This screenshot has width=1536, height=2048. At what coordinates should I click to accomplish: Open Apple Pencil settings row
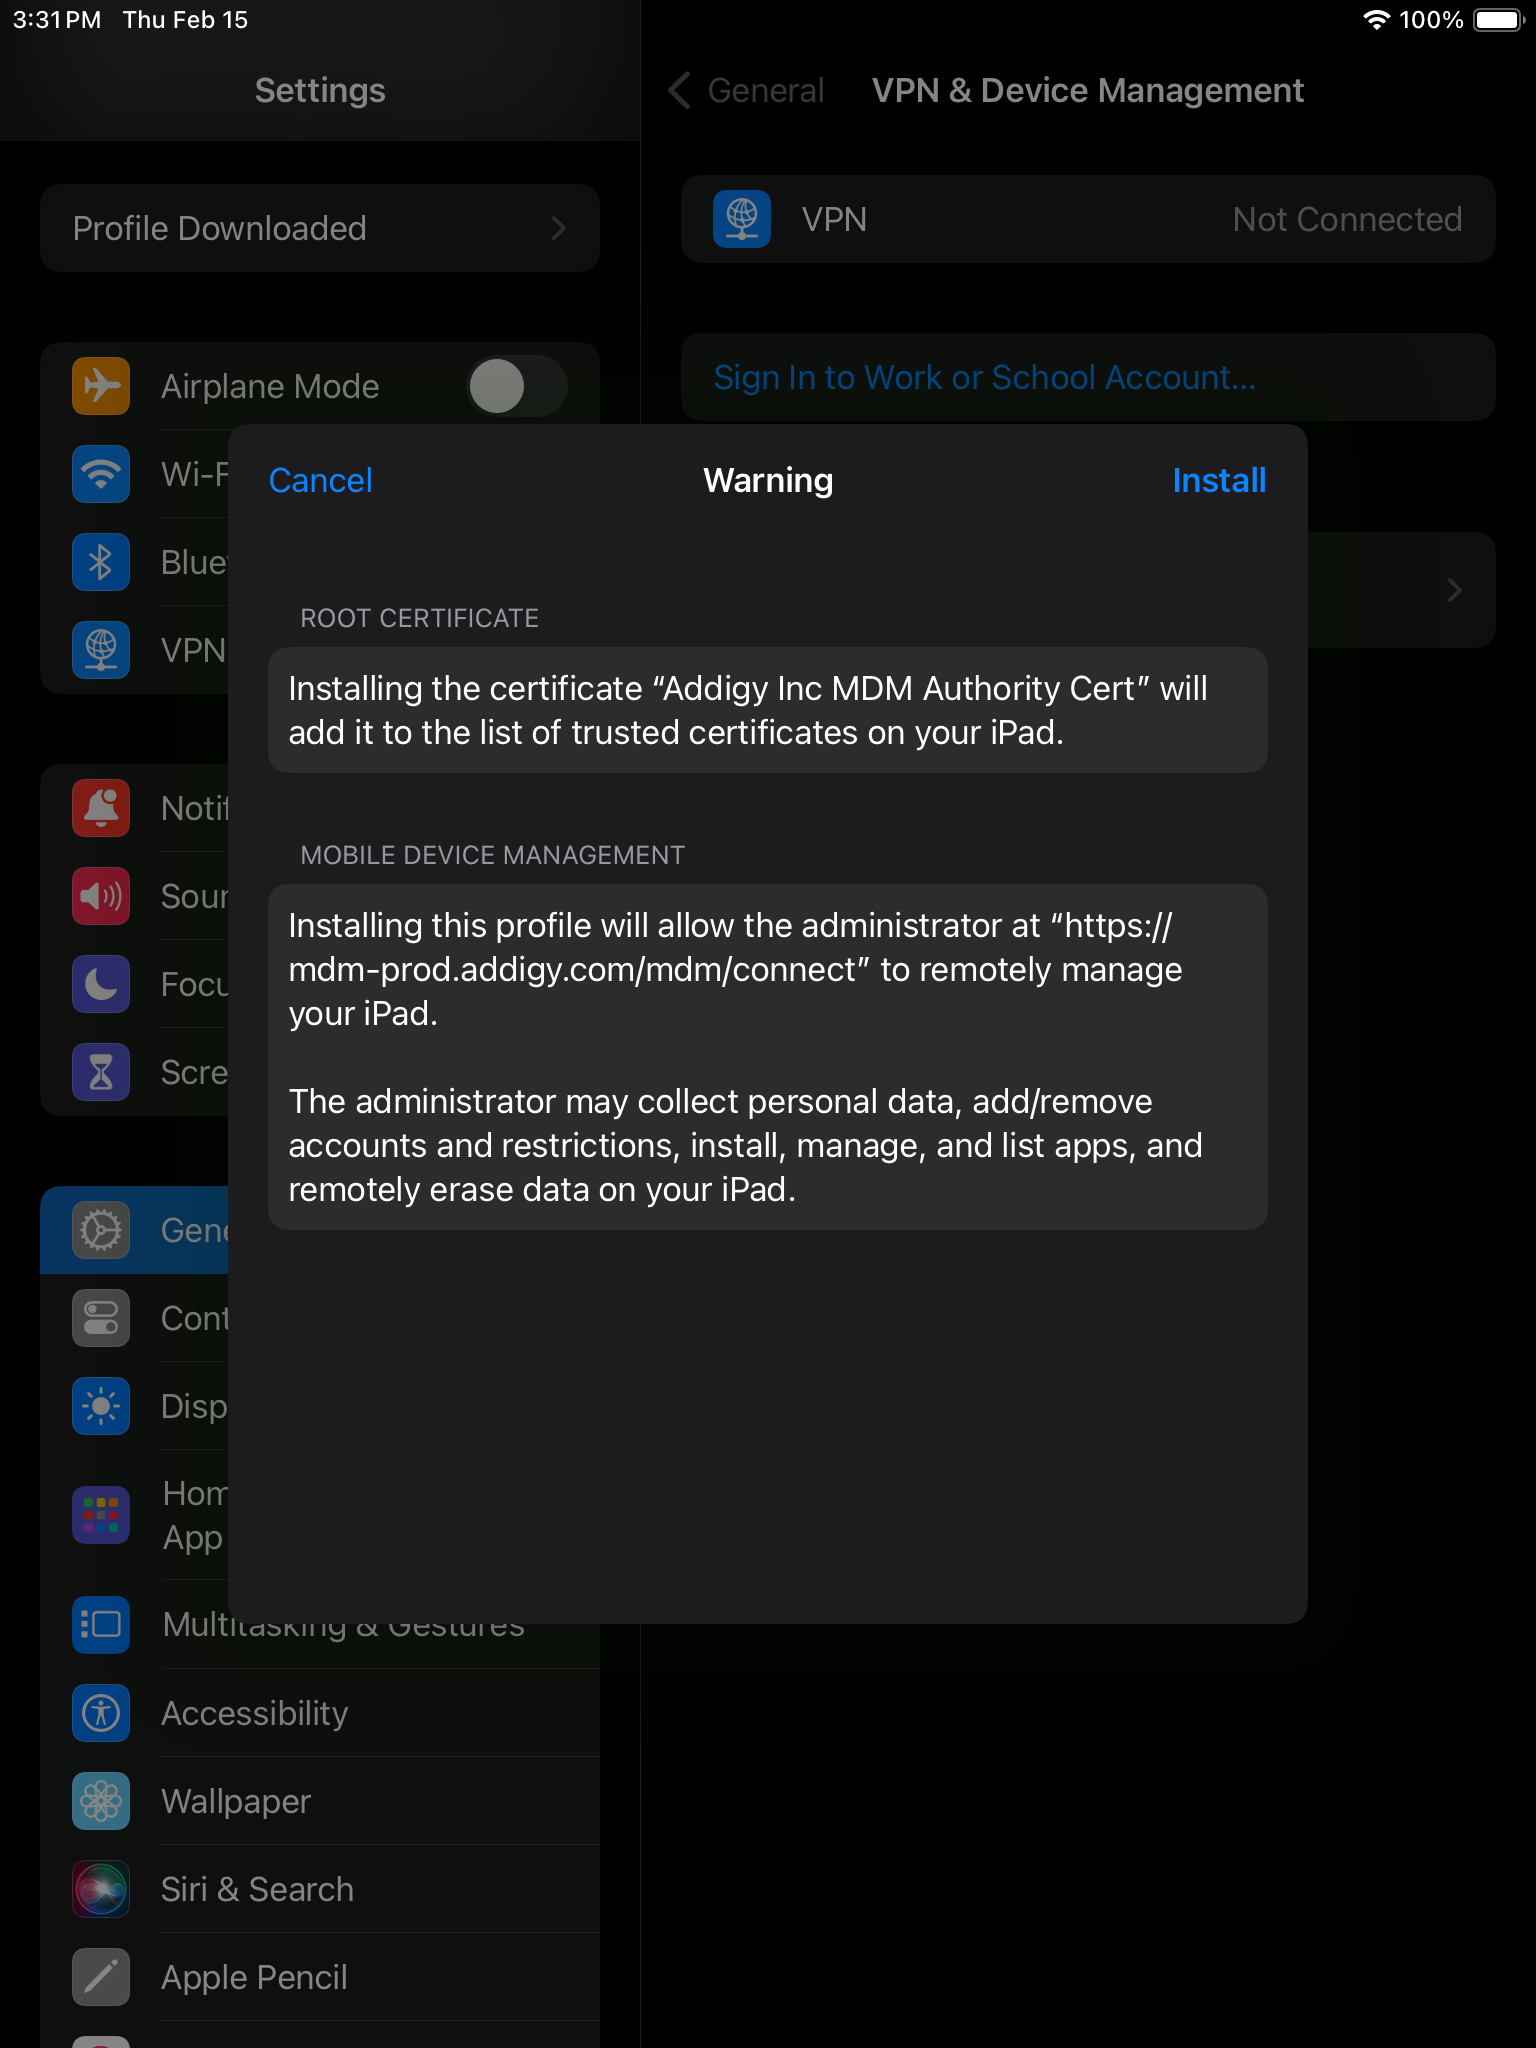(320, 1977)
